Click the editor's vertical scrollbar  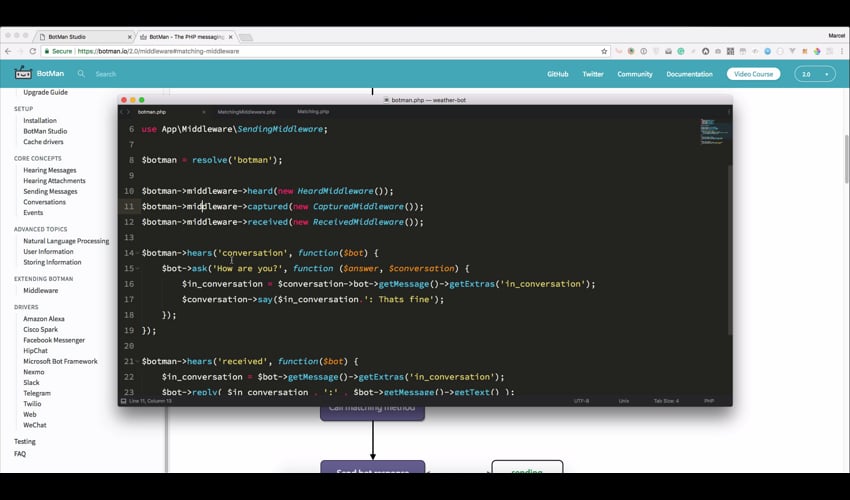(730, 249)
